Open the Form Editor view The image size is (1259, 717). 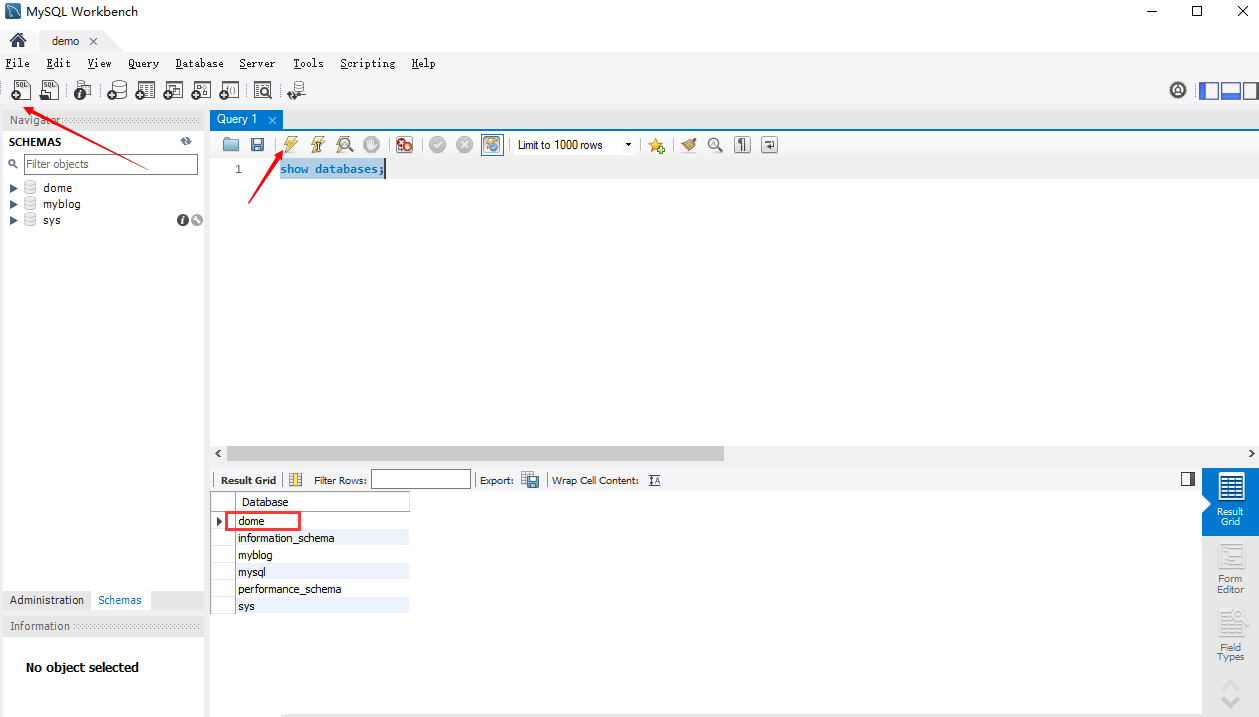[x=1230, y=568]
